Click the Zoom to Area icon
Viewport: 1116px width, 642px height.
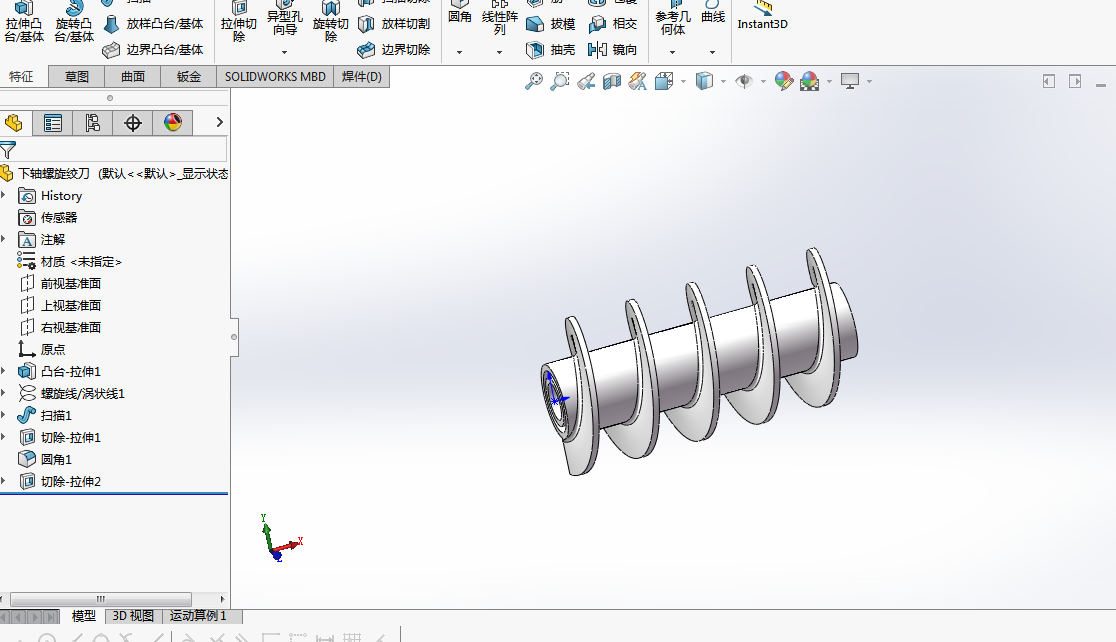click(560, 81)
